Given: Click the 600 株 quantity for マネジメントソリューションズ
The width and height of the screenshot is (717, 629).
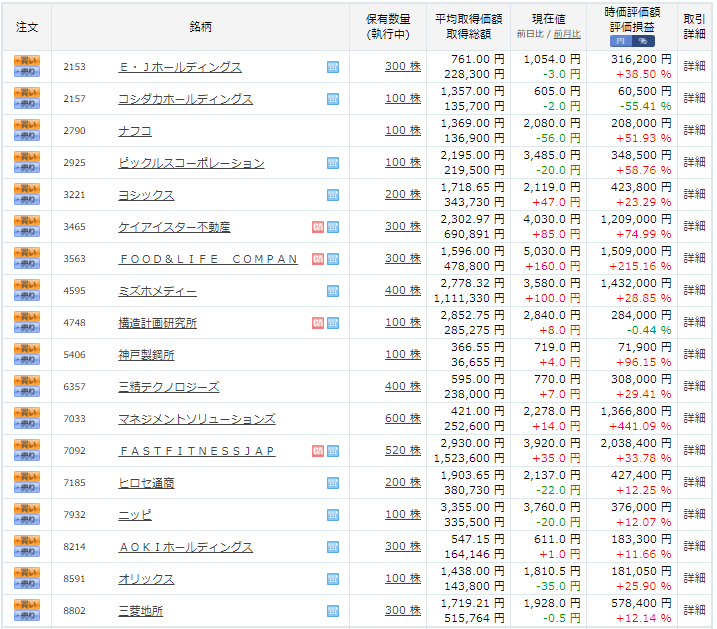Looking at the screenshot, I should pyautogui.click(x=403, y=418).
